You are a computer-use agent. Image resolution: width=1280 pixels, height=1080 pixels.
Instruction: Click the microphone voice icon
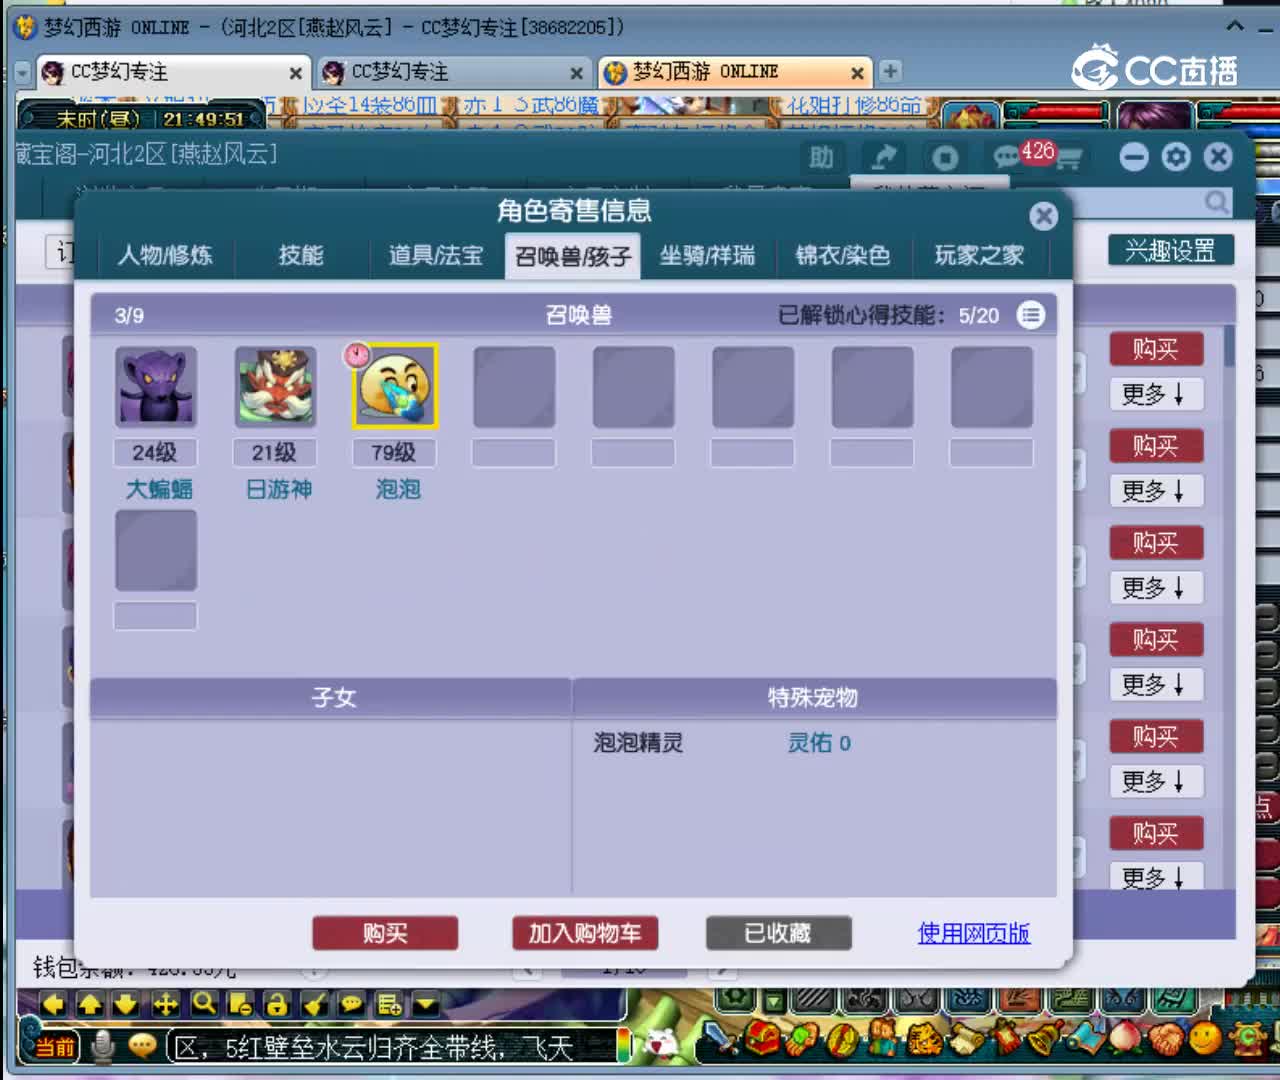pyautogui.click(x=102, y=1046)
